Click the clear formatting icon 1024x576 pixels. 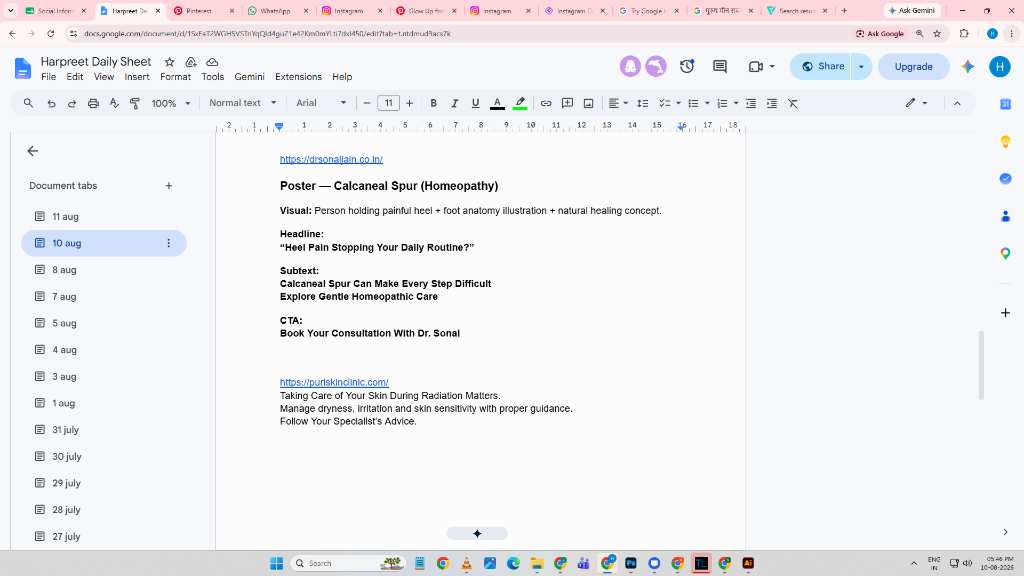pos(793,103)
